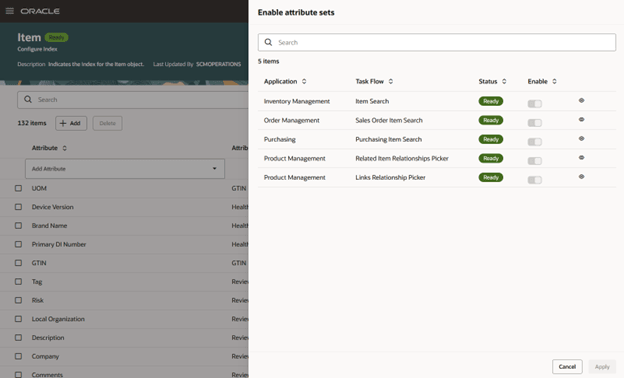Check the Description attribute checkbox
This screenshot has width=624, height=378.
pos(18,337)
